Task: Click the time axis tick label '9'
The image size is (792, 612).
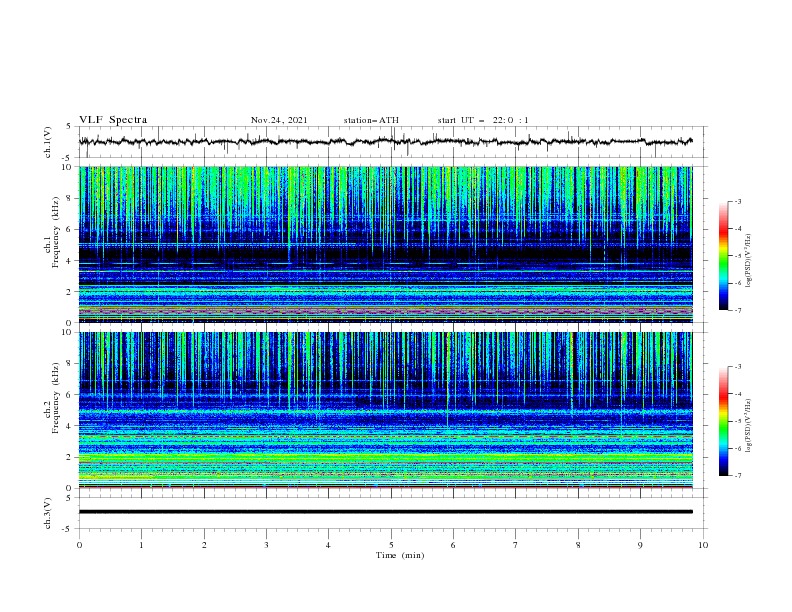Action: pyautogui.click(x=640, y=545)
